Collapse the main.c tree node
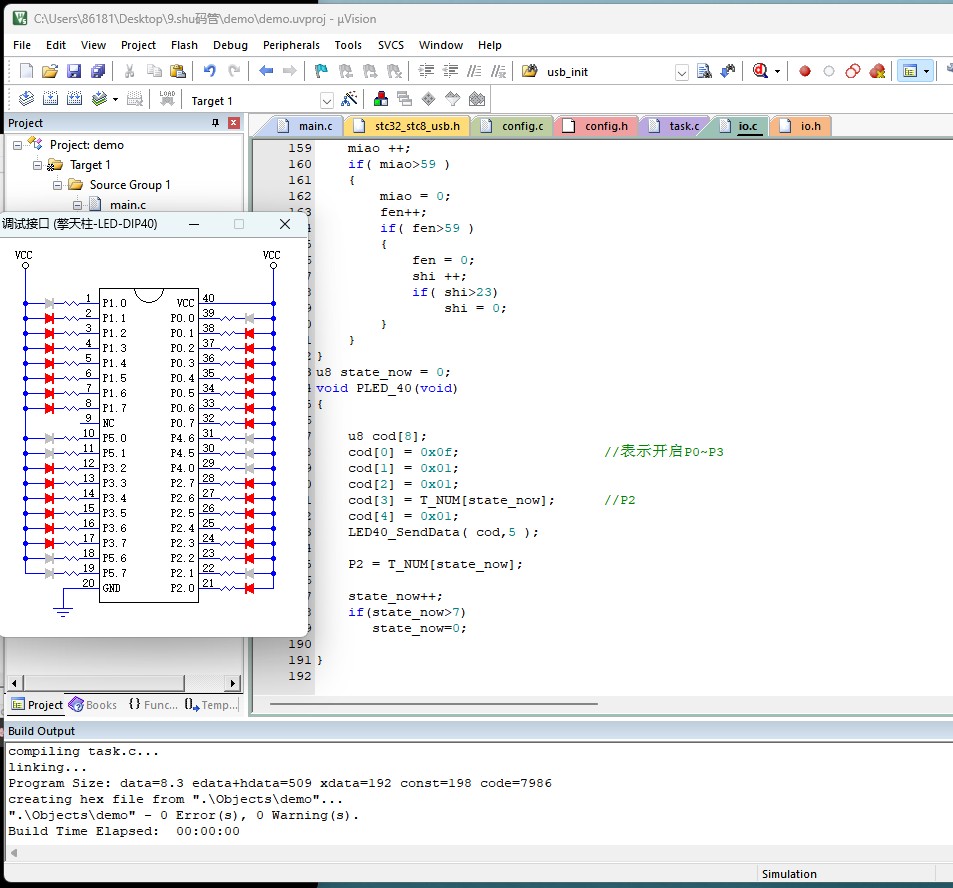 (x=78, y=205)
